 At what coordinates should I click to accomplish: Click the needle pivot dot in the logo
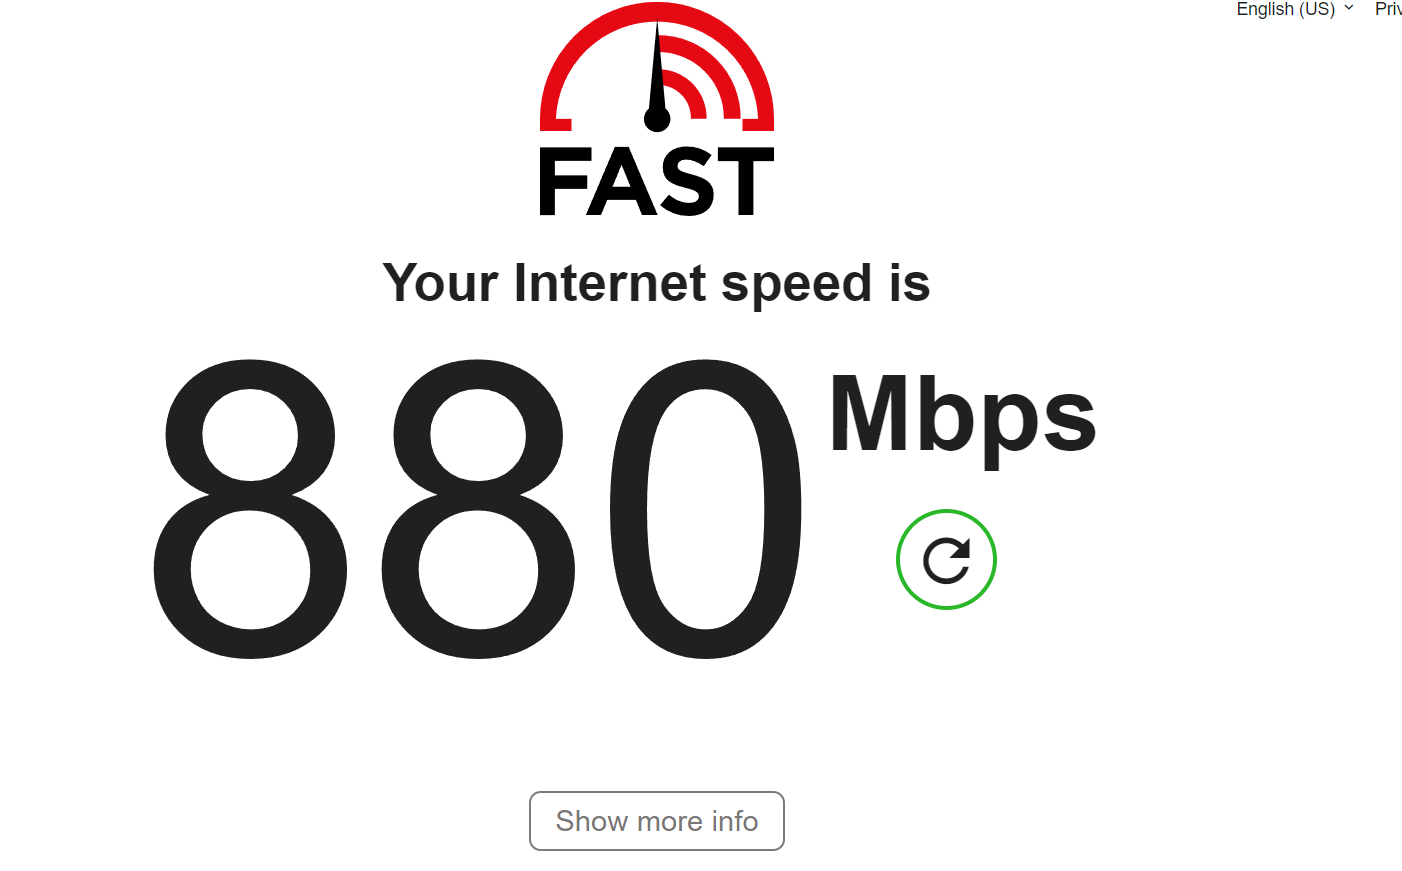(x=657, y=119)
